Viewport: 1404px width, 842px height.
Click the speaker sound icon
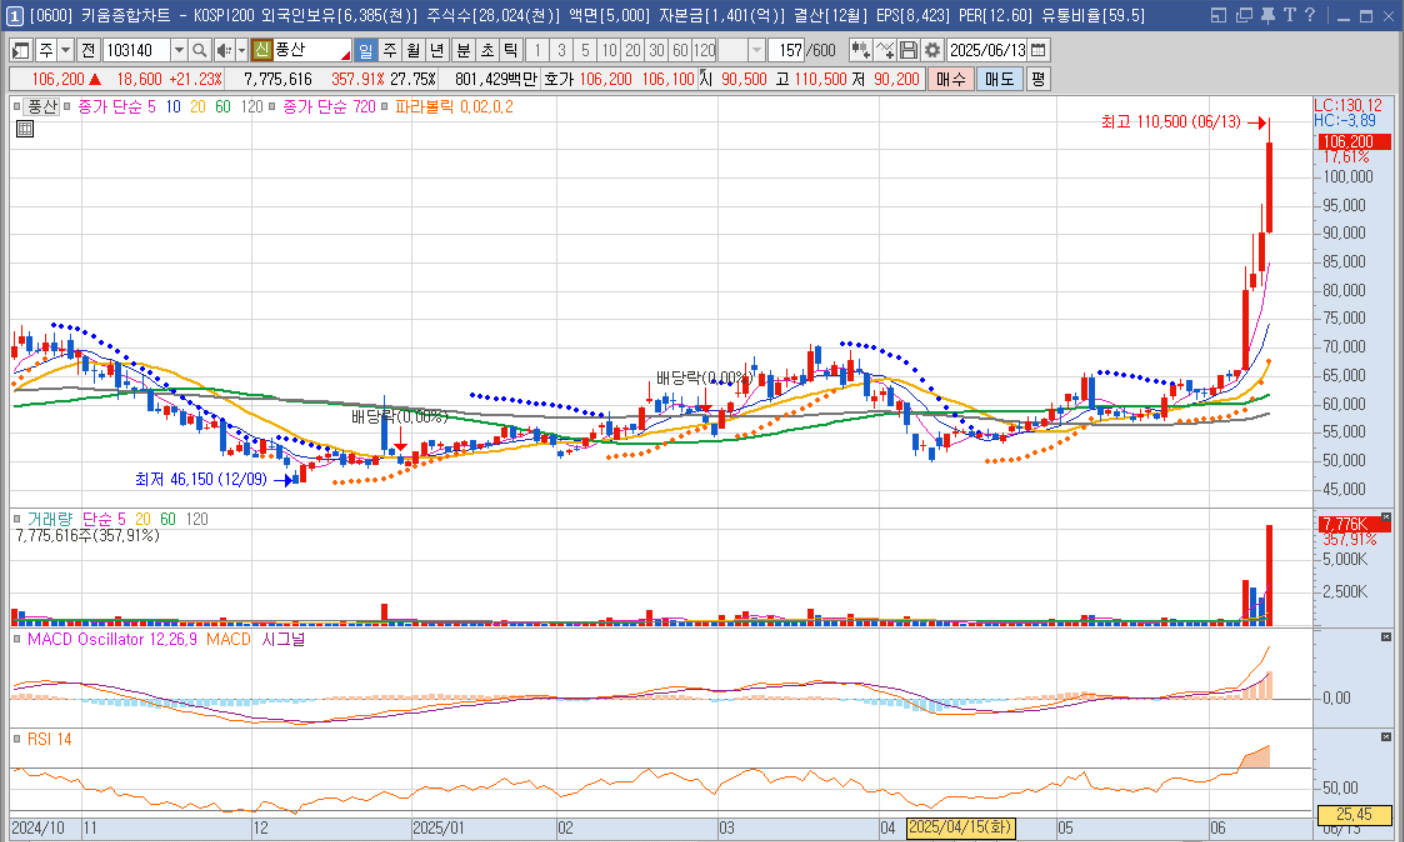click(224, 50)
